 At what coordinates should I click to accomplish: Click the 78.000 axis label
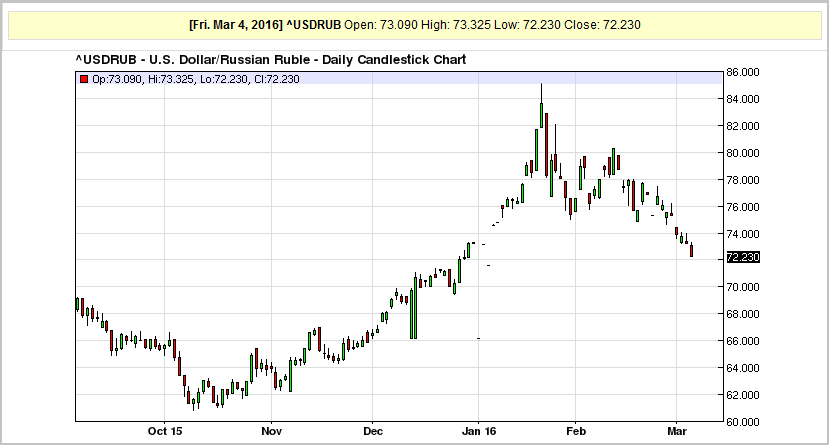pos(743,180)
